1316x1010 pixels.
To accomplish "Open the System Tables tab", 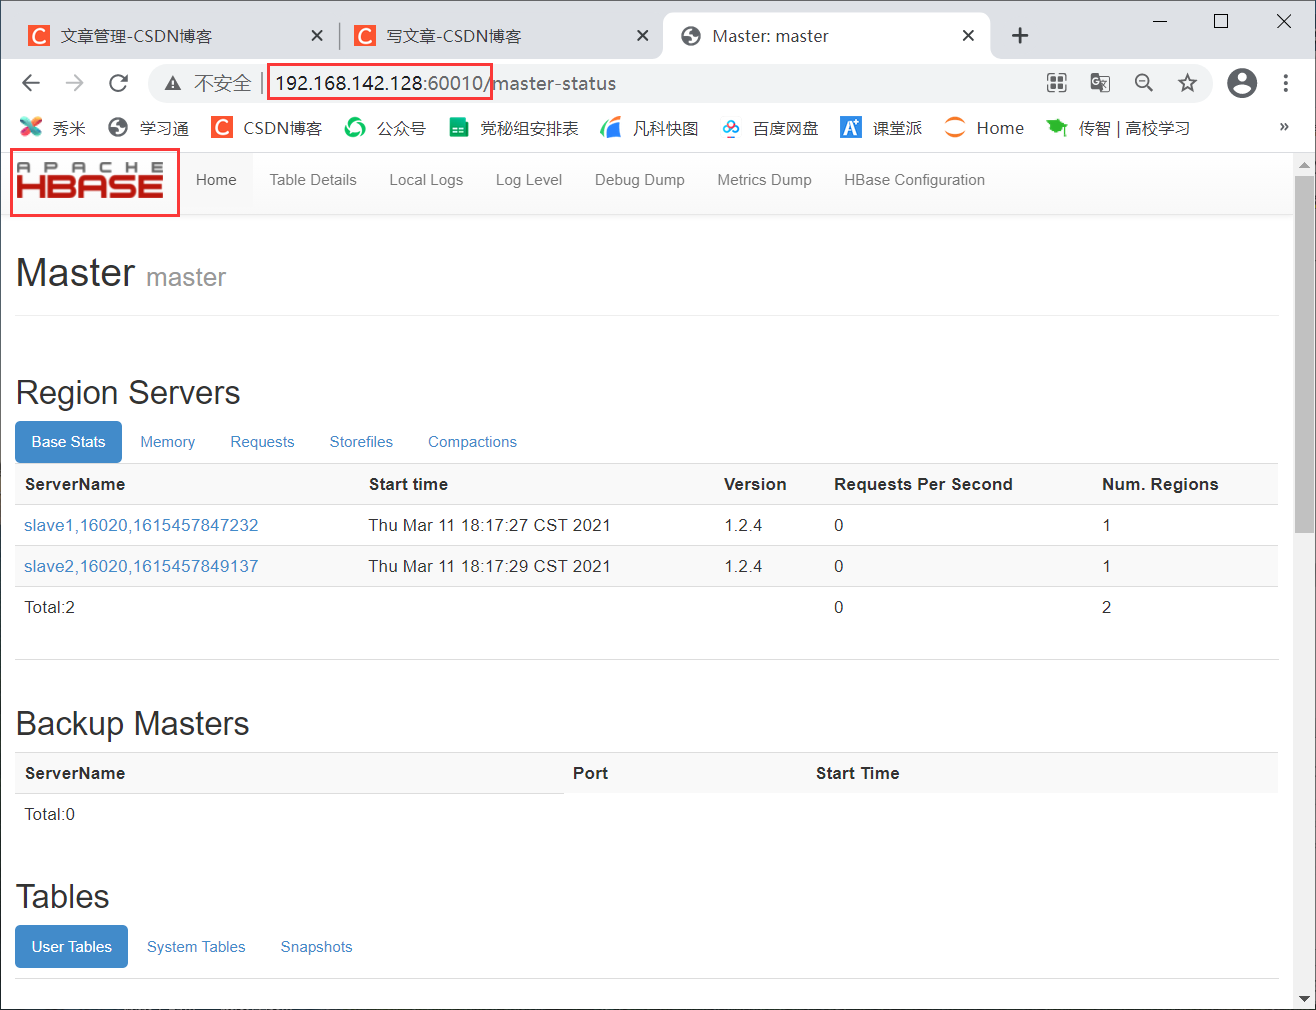I will (196, 946).
